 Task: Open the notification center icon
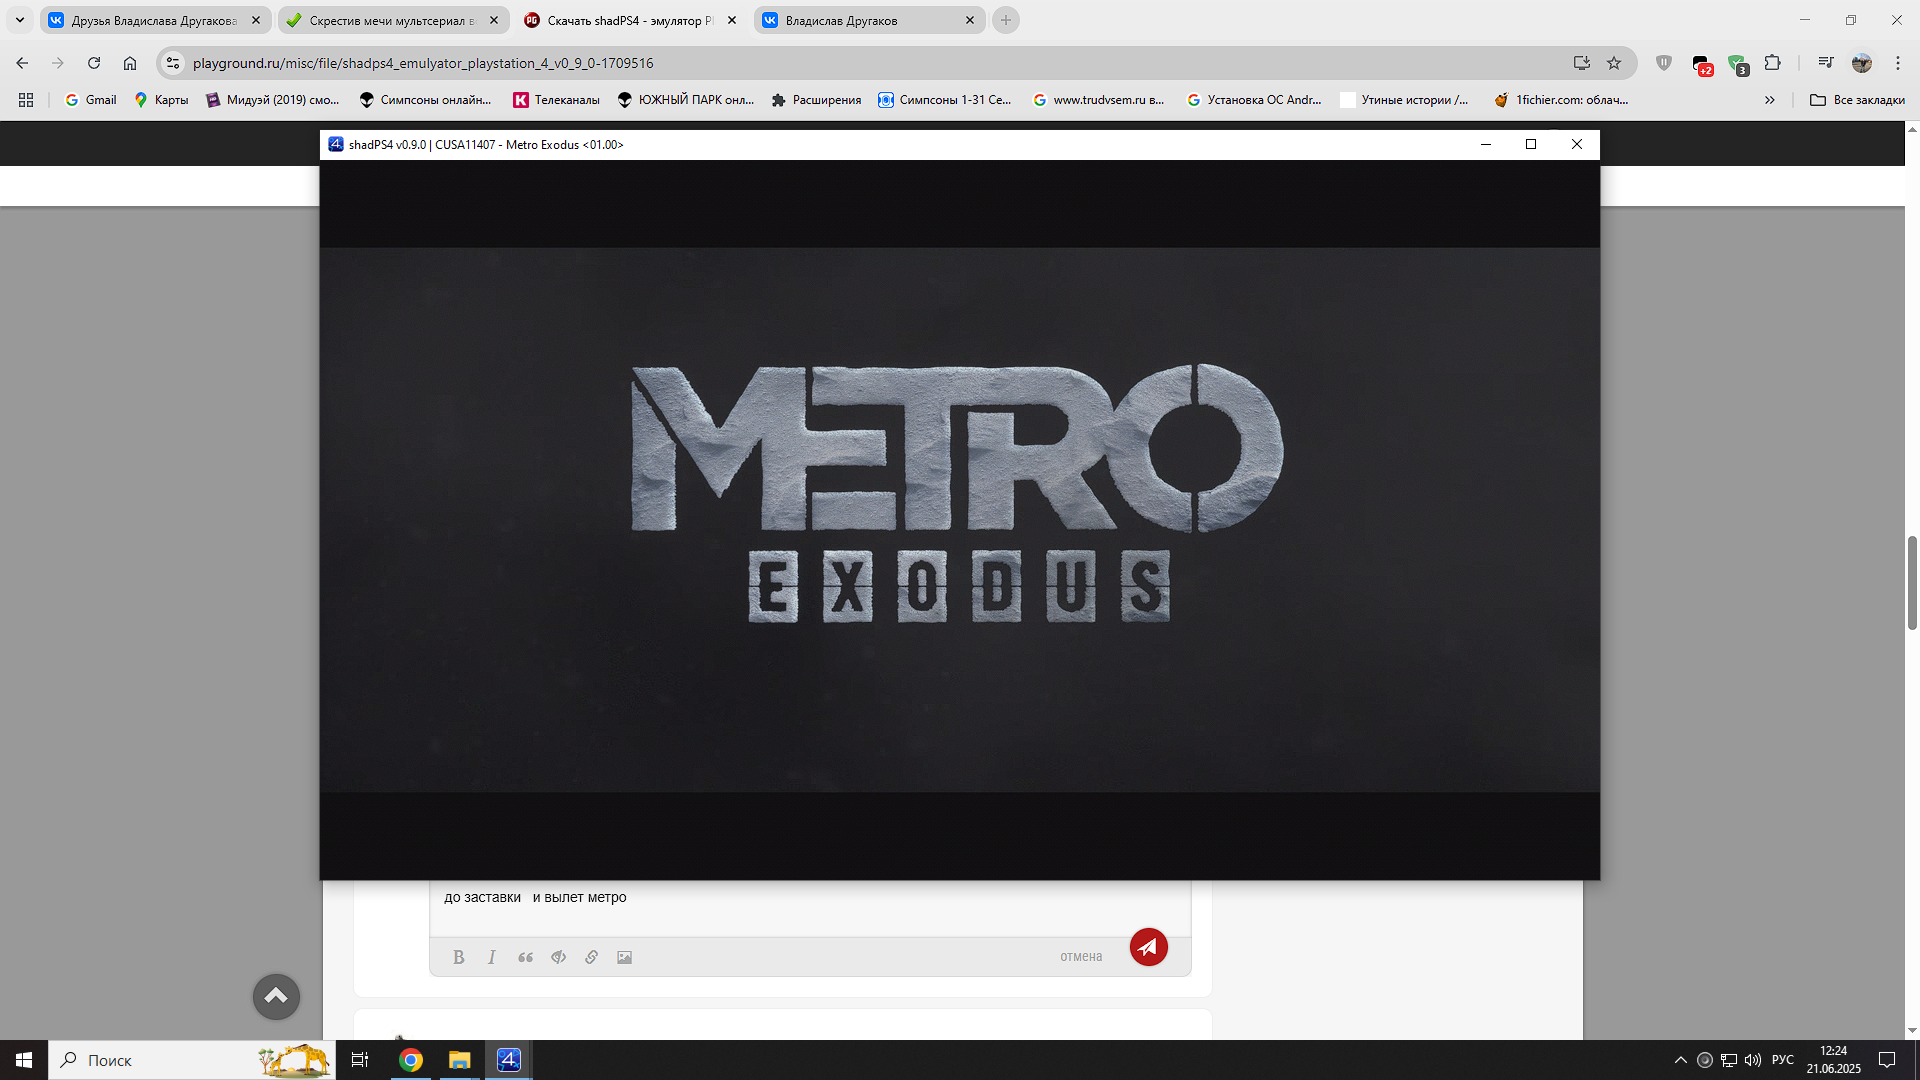pyautogui.click(x=1887, y=1060)
